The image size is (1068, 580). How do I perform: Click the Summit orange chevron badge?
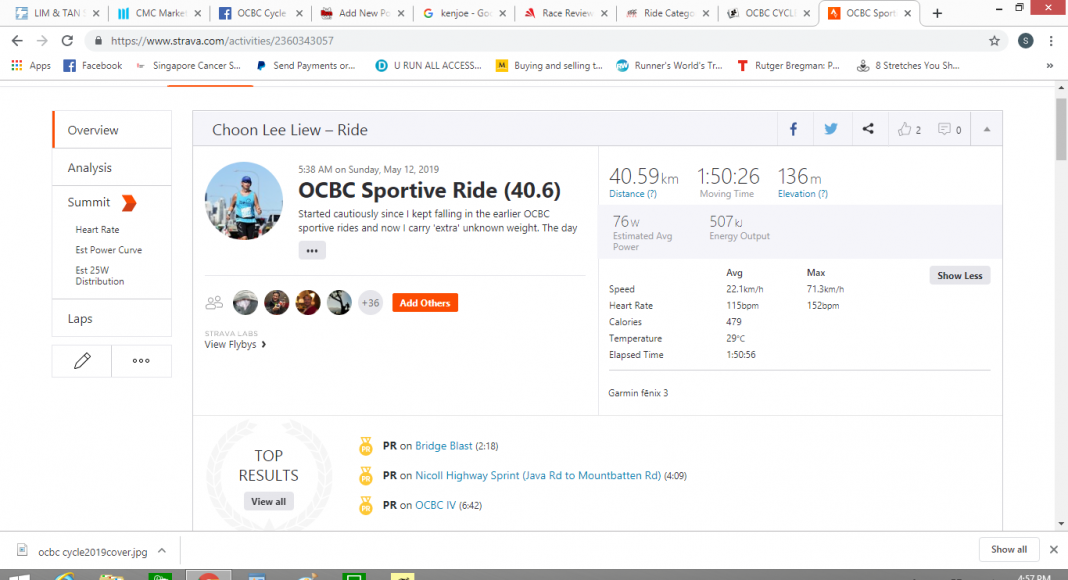pyautogui.click(x=129, y=203)
